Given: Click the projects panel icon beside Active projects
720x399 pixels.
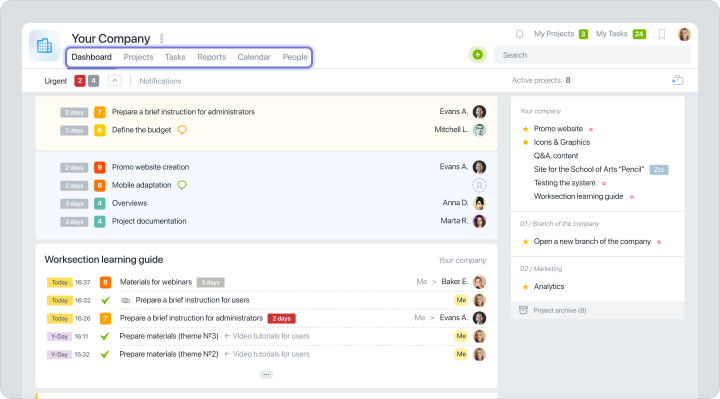Looking at the screenshot, I should click(x=678, y=80).
